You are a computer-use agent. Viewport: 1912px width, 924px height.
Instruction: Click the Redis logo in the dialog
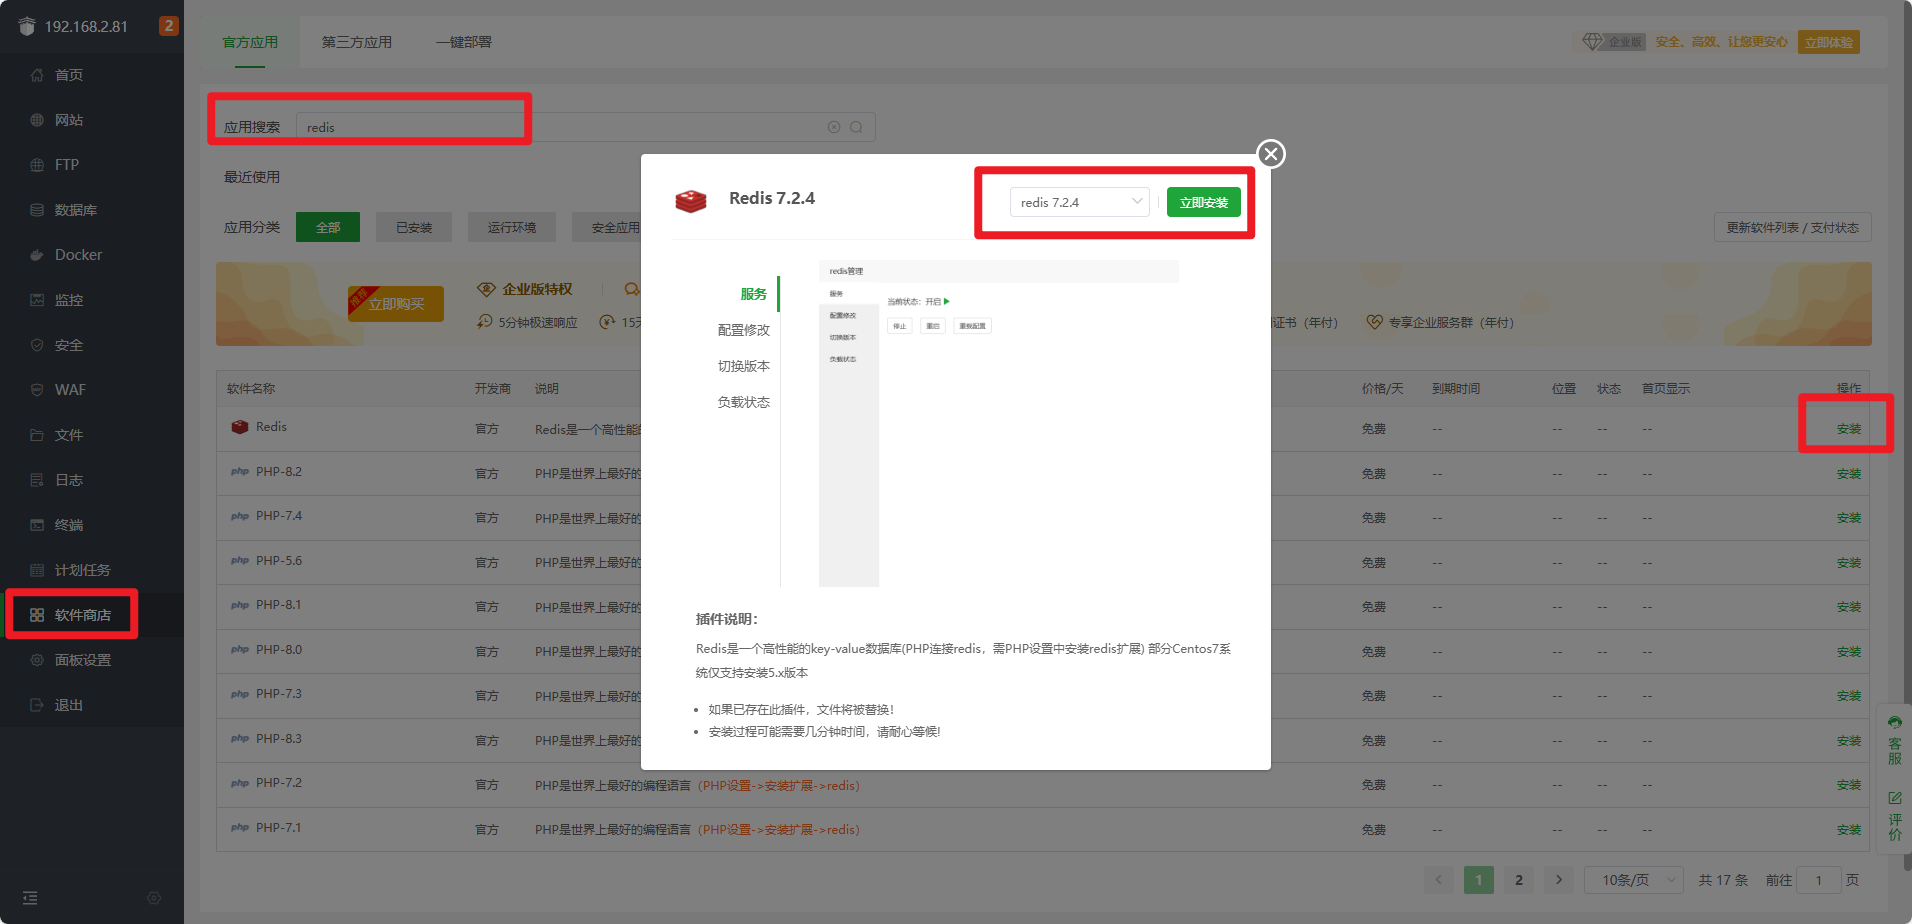tap(691, 201)
